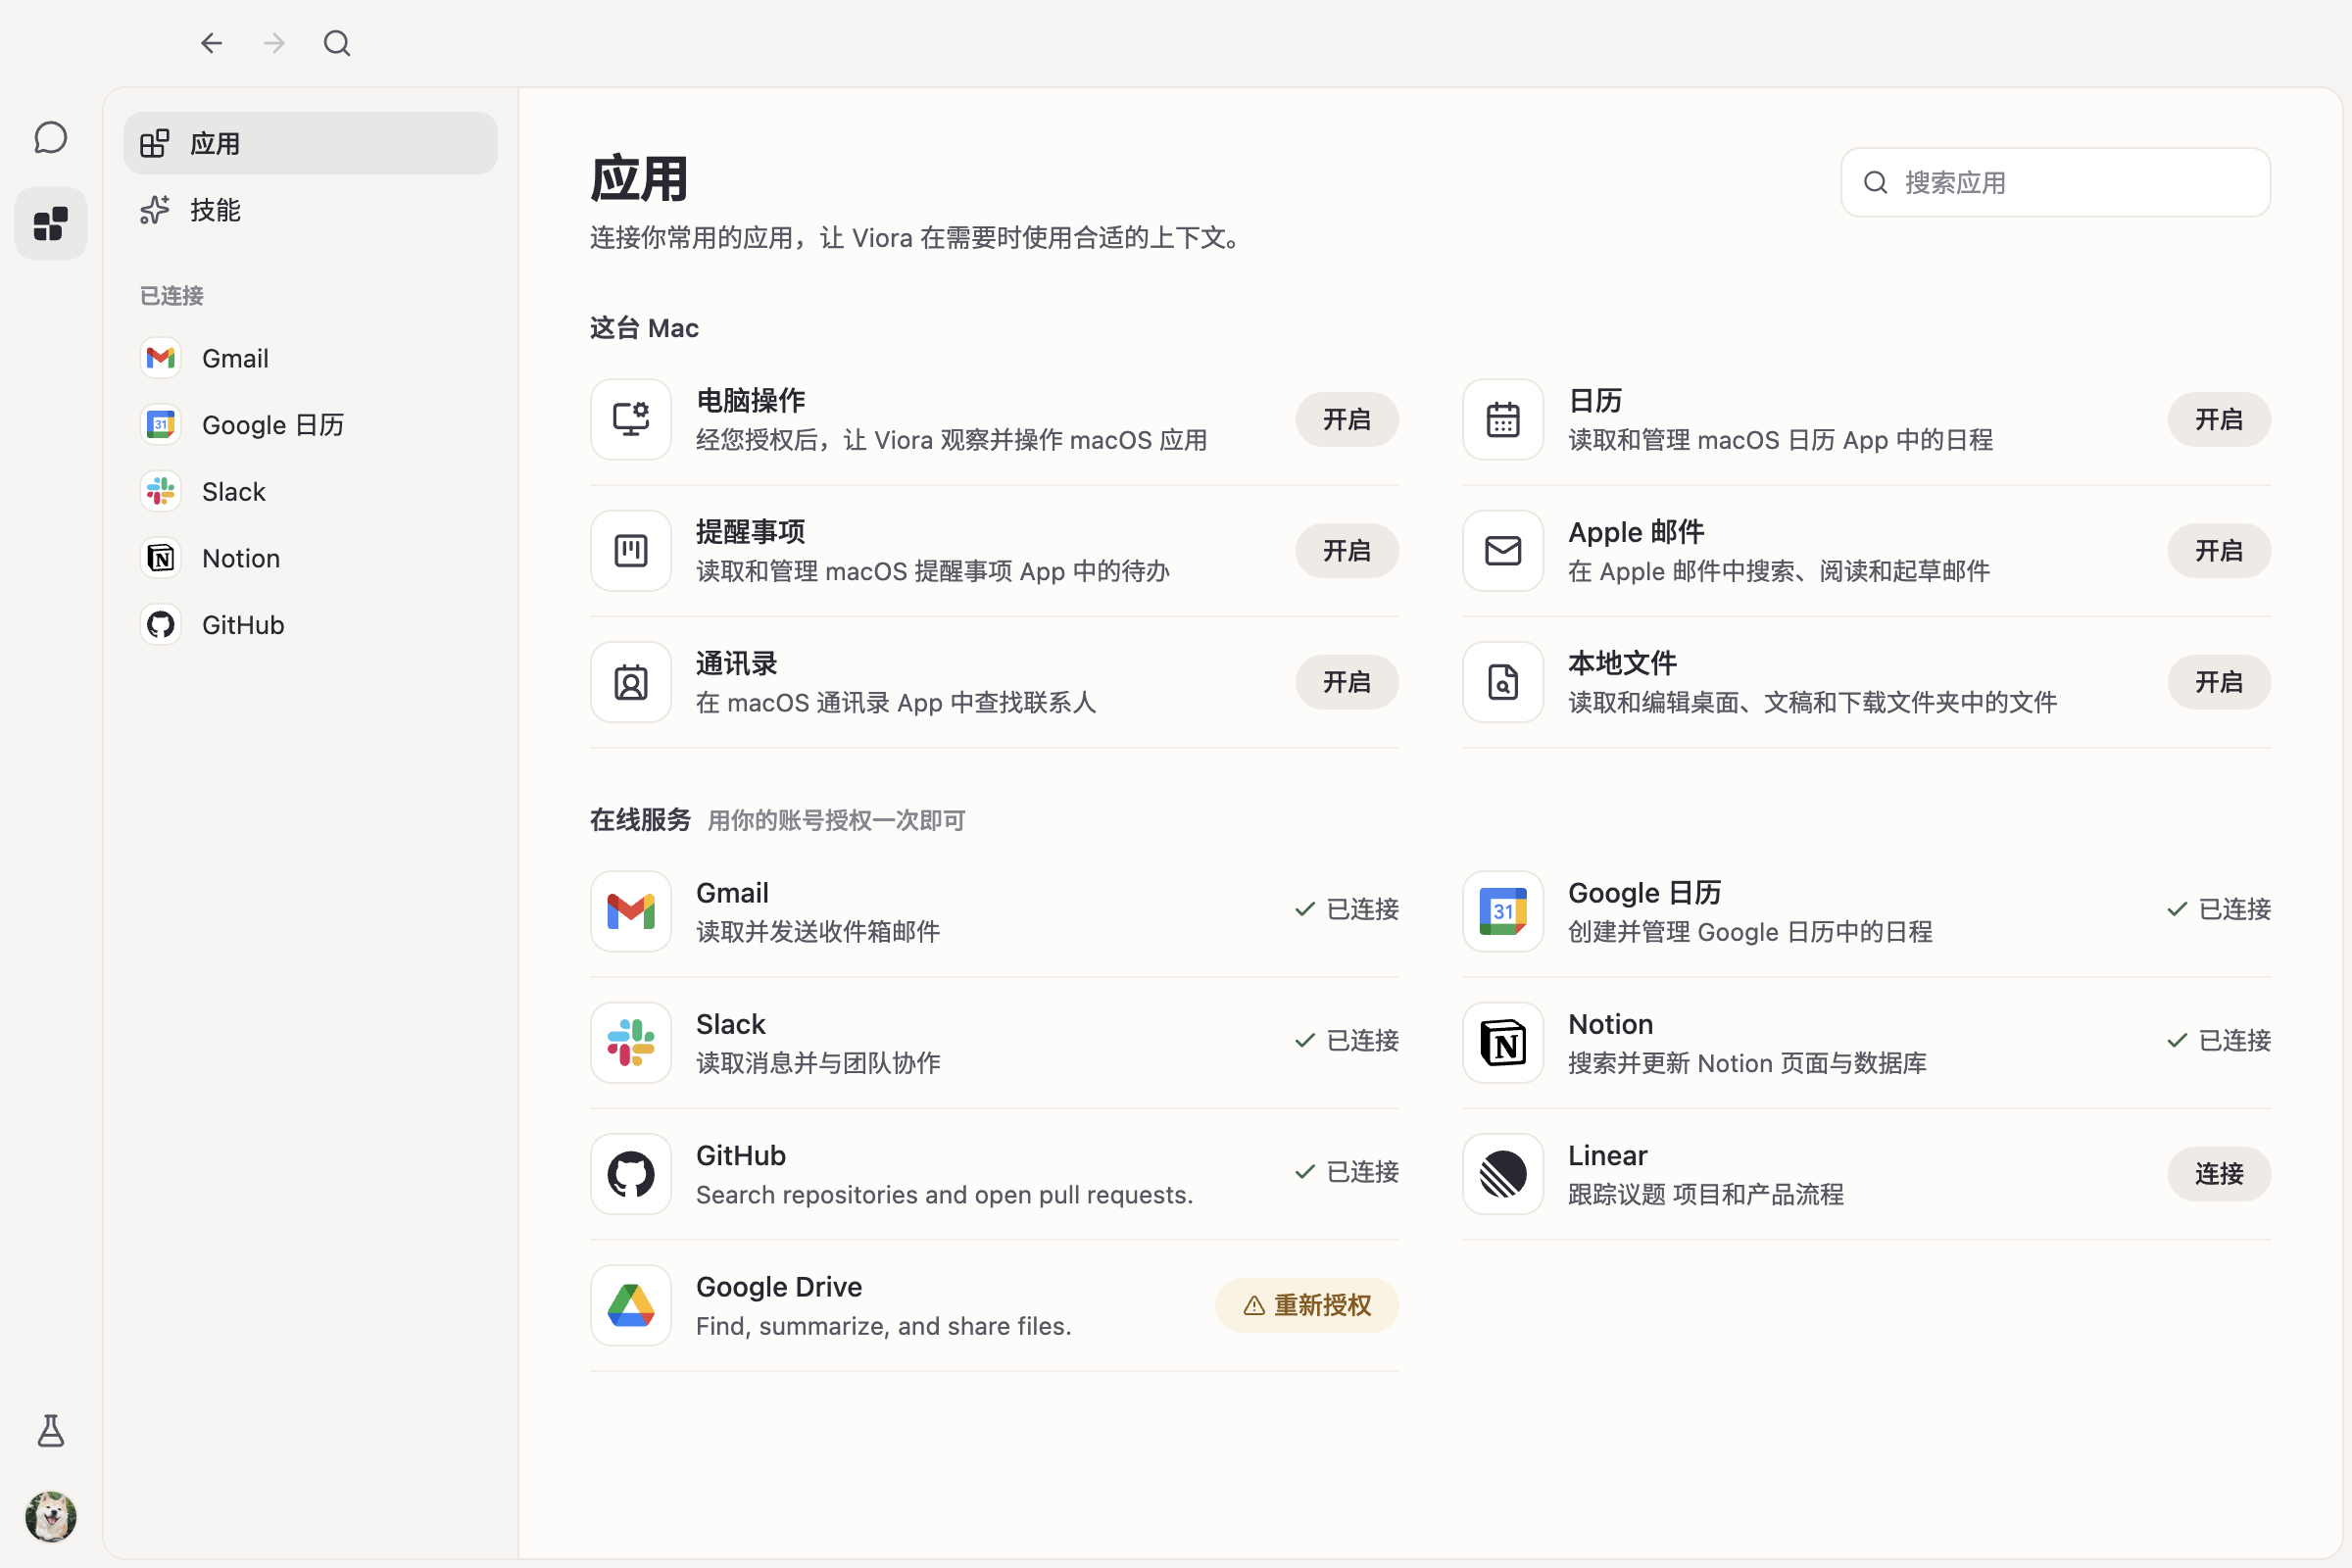Switch to 技能 in the sidebar
2352x1568 pixels.
(x=310, y=210)
